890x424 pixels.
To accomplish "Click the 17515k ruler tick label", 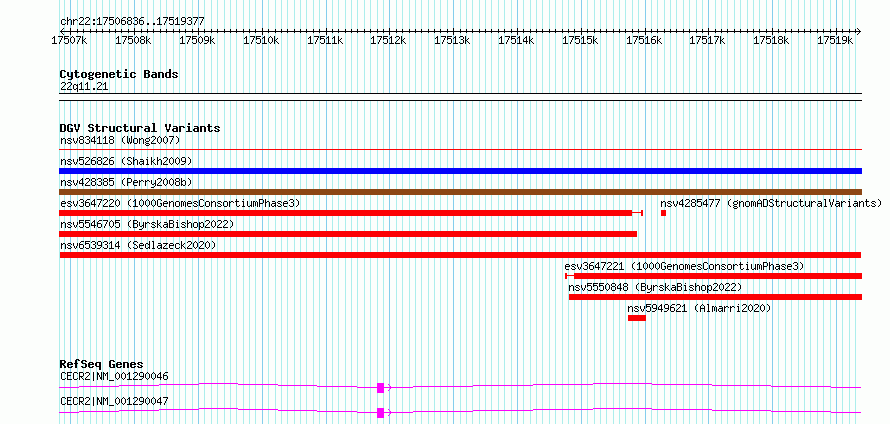I will pos(580,40).
